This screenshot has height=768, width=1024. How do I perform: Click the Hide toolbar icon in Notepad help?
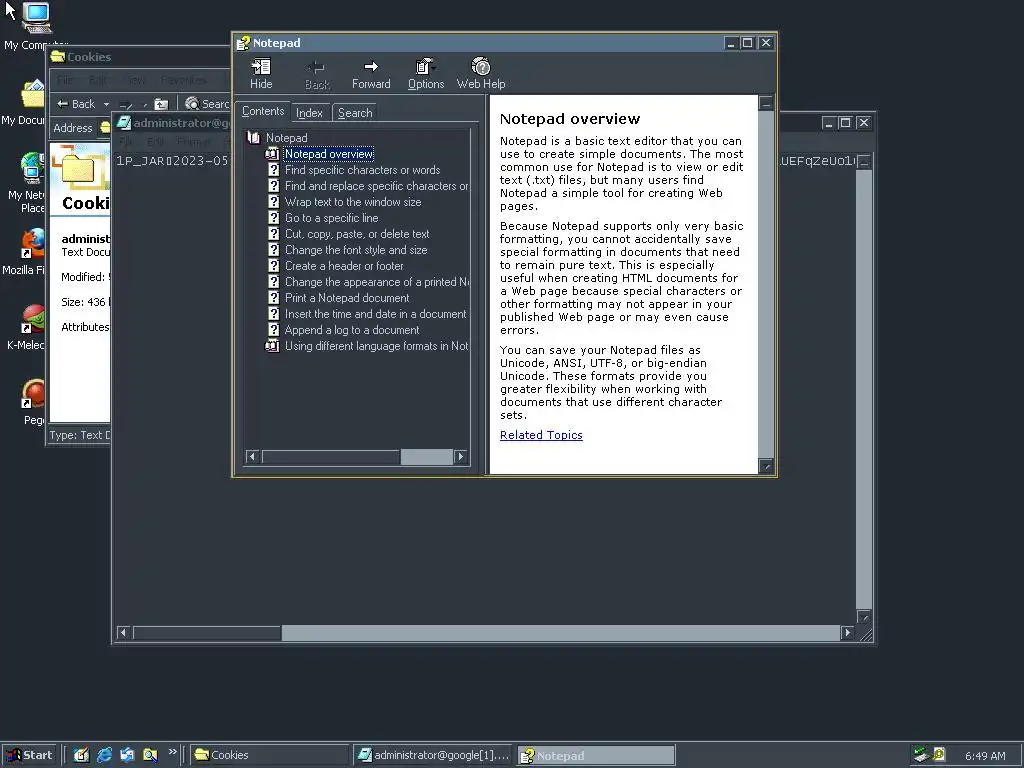point(261,73)
